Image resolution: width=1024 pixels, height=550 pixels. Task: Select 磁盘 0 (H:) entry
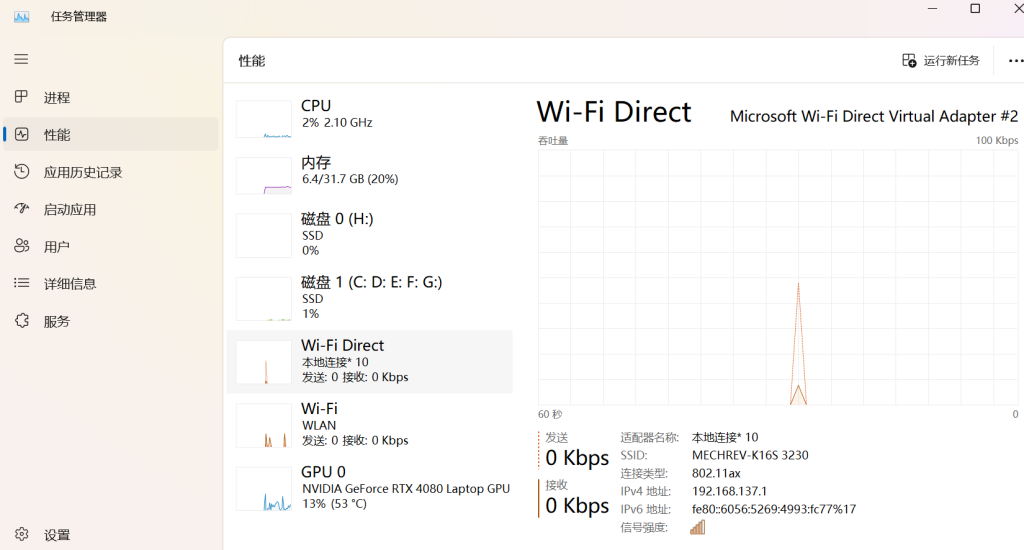tap(370, 235)
